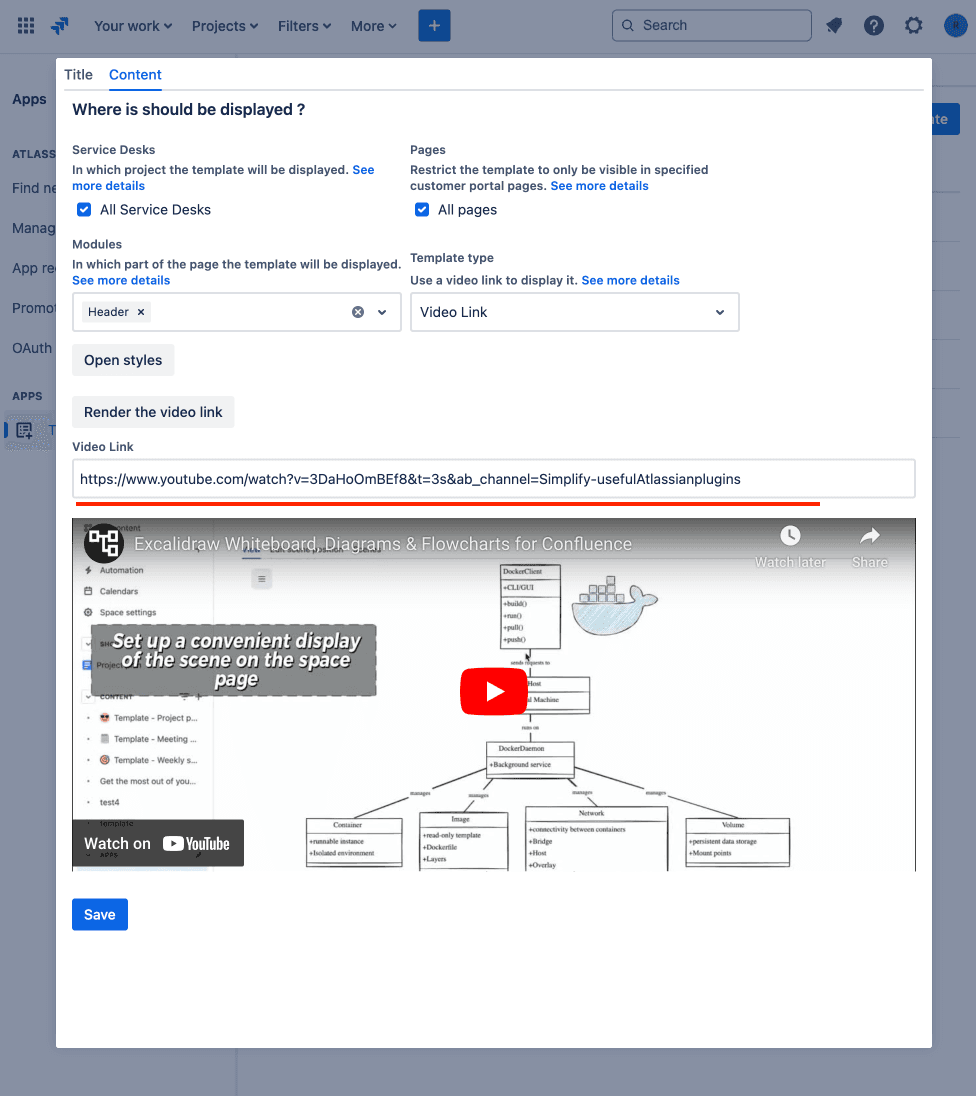Switch to the Title tab

click(78, 75)
